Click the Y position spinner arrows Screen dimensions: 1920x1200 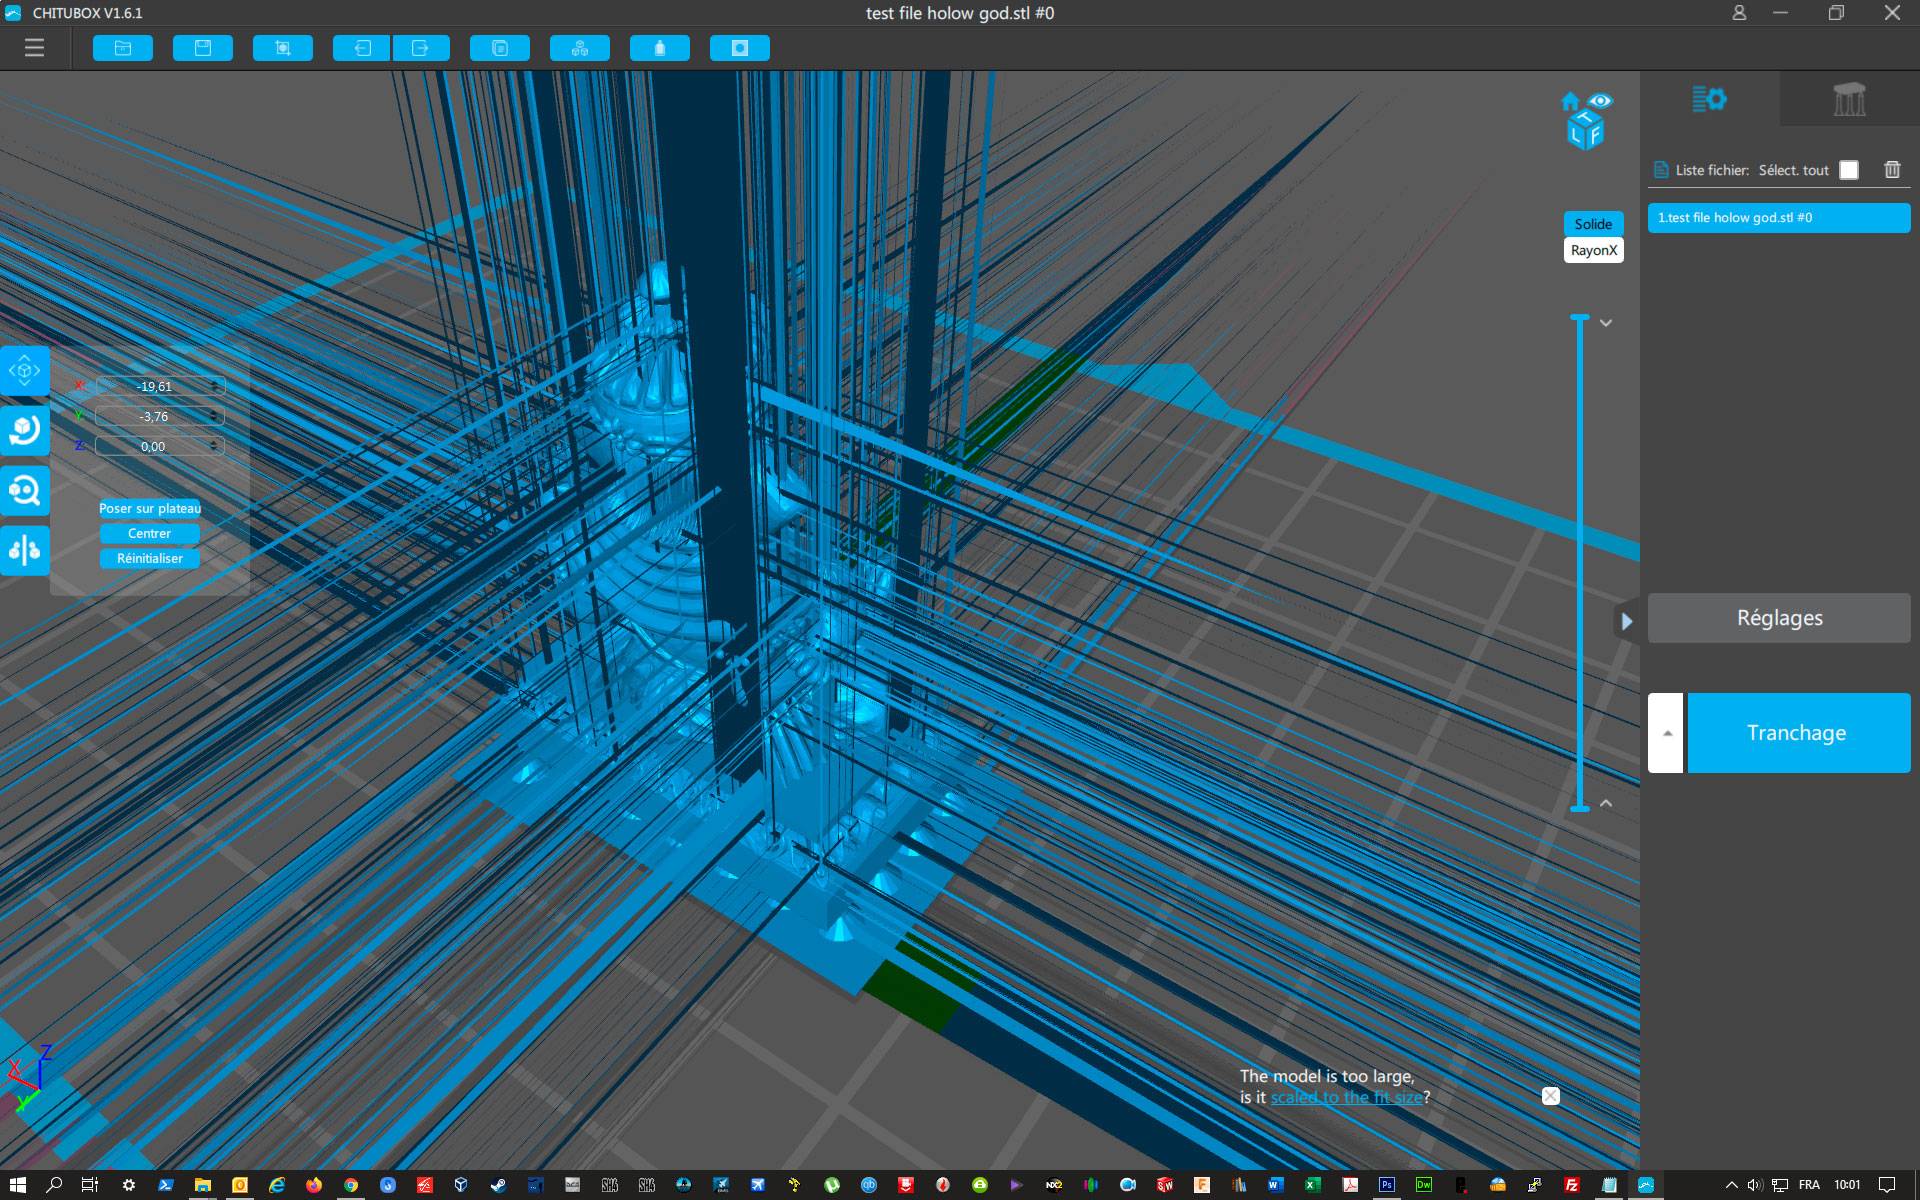215,416
